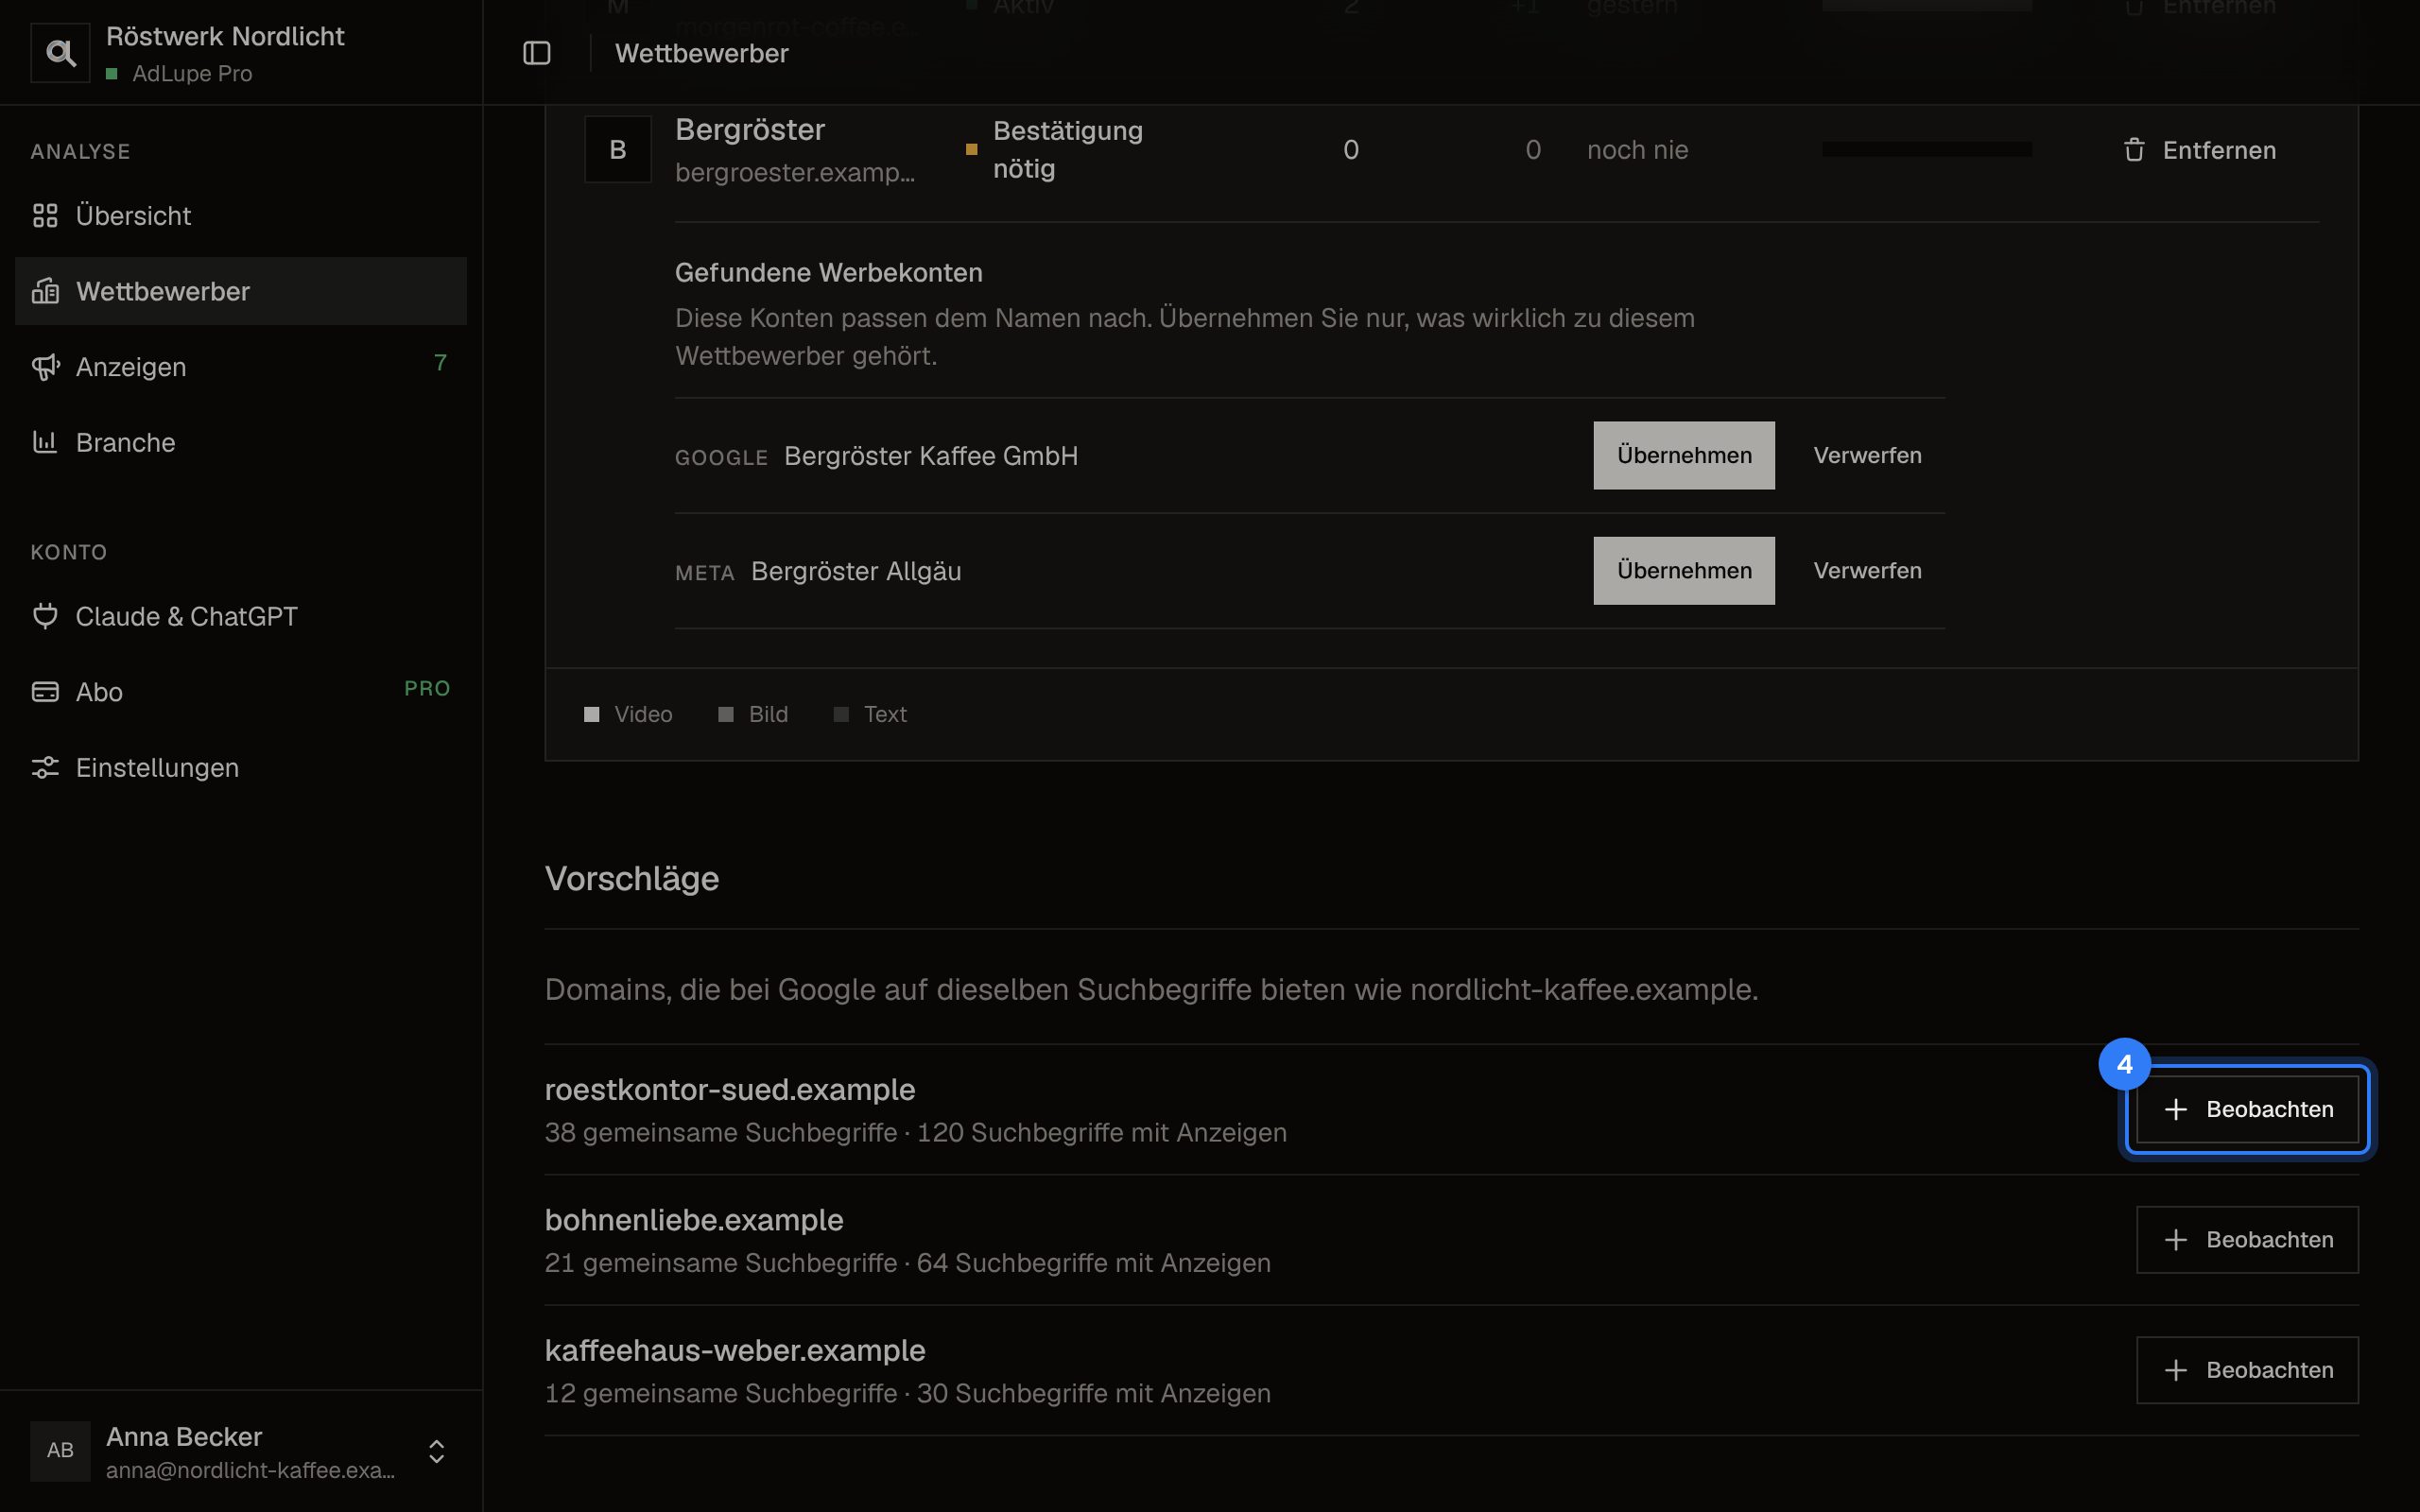Image resolution: width=2420 pixels, height=1512 pixels.
Task: Click the trash icon in Bergröster row
Action: [2134, 150]
